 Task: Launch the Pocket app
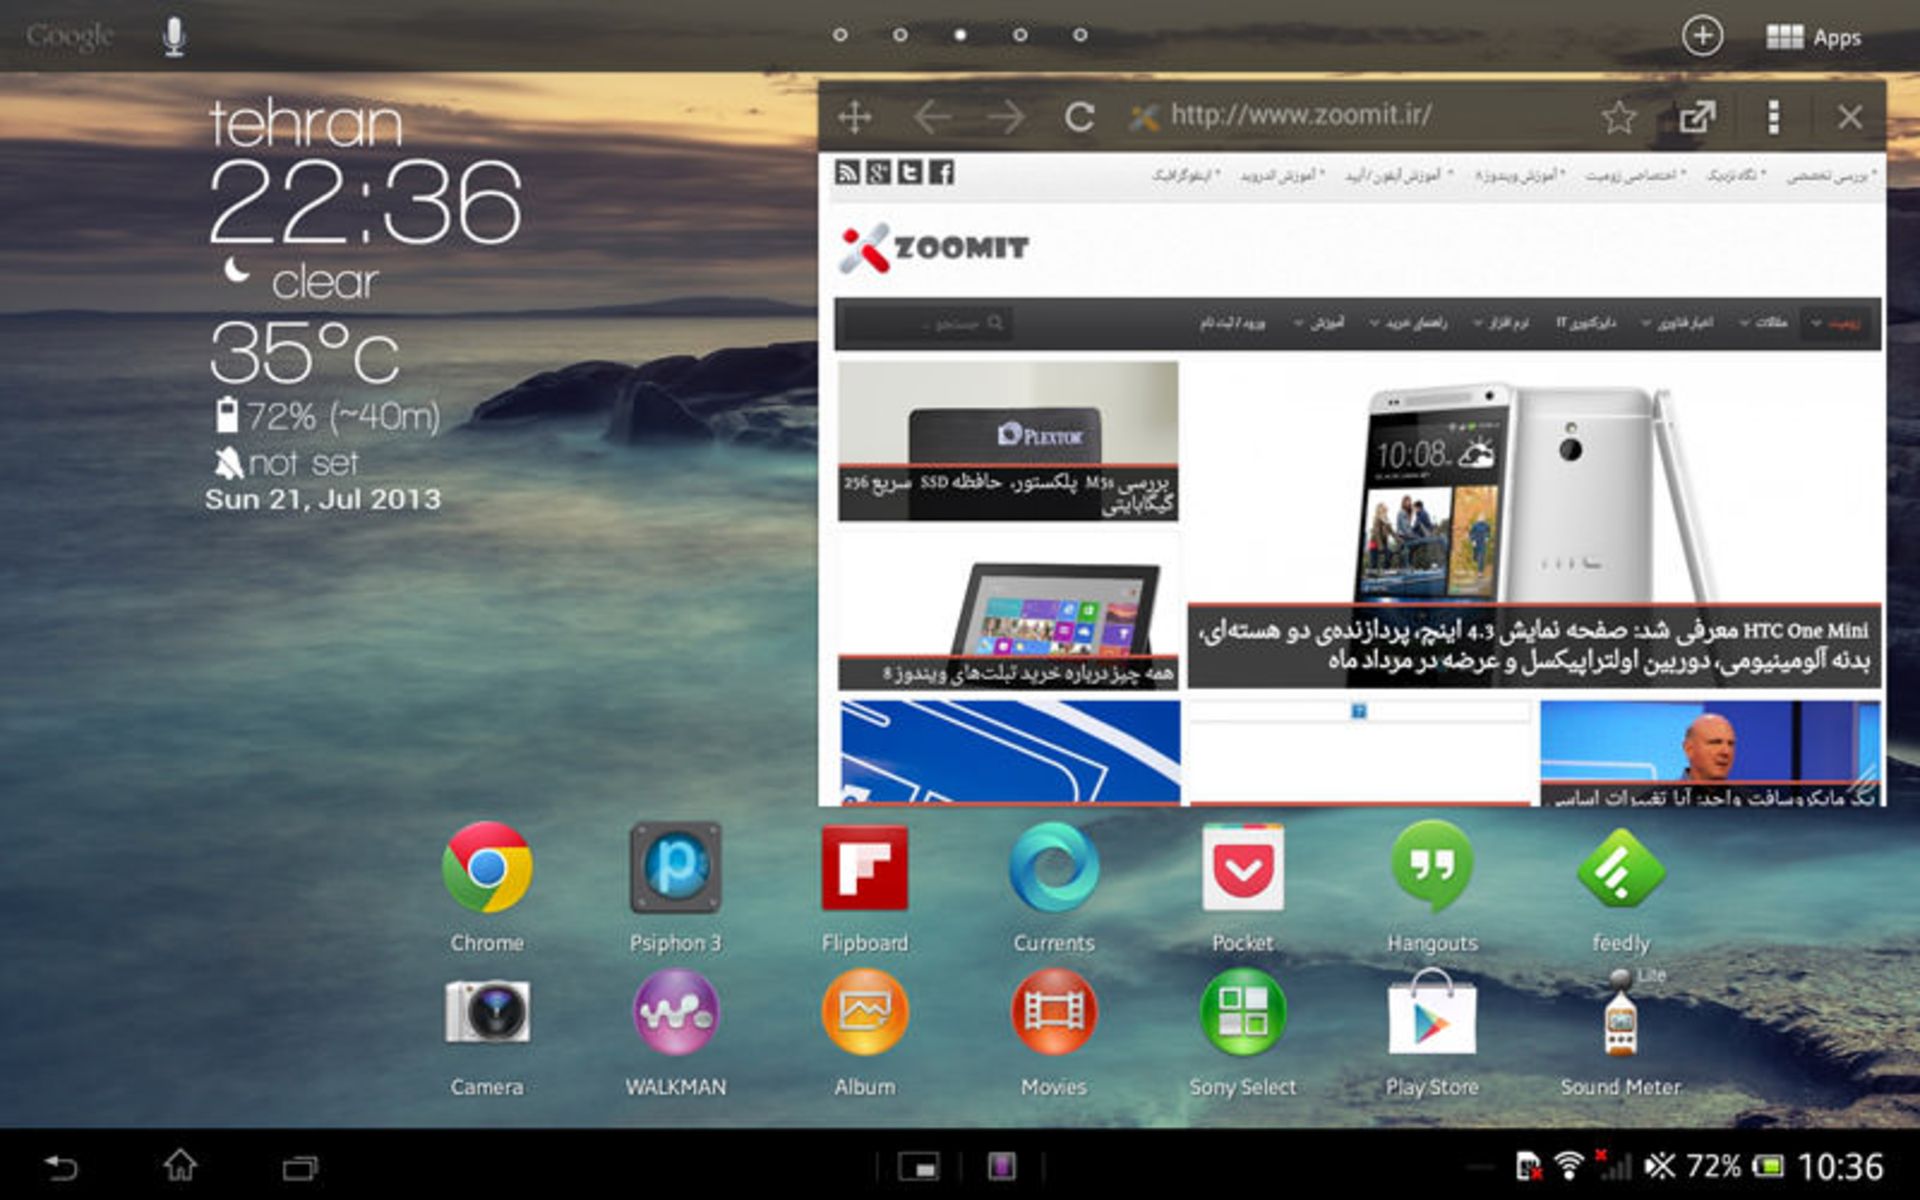[1242, 868]
